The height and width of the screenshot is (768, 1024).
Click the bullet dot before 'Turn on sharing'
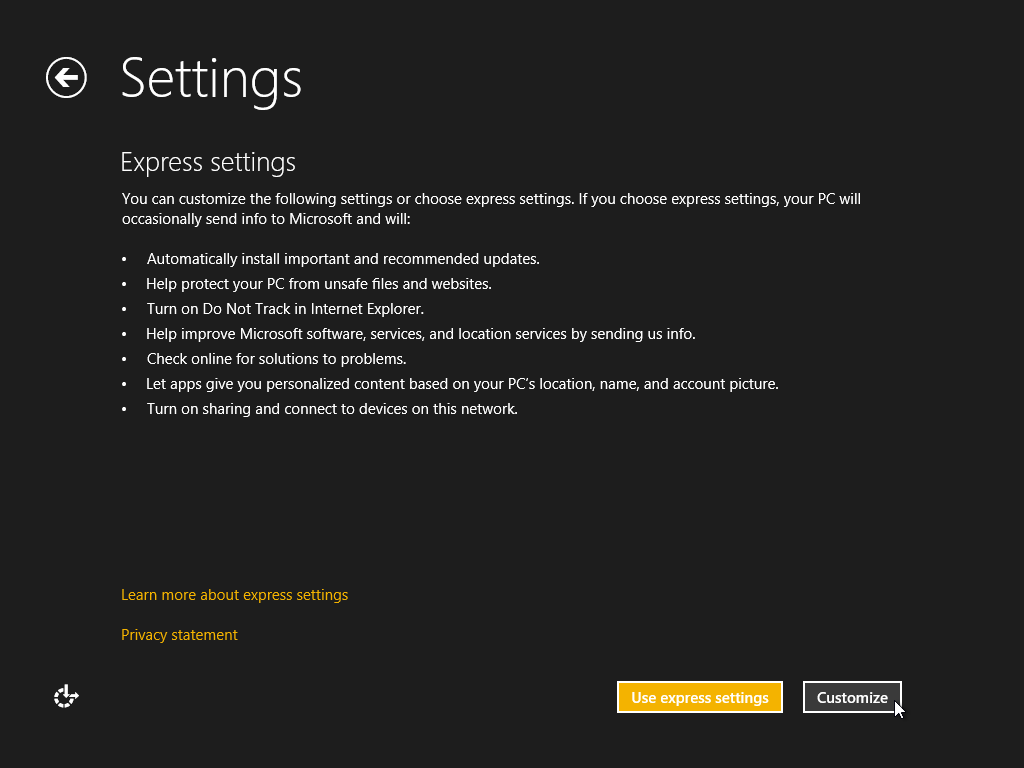[x=125, y=410]
